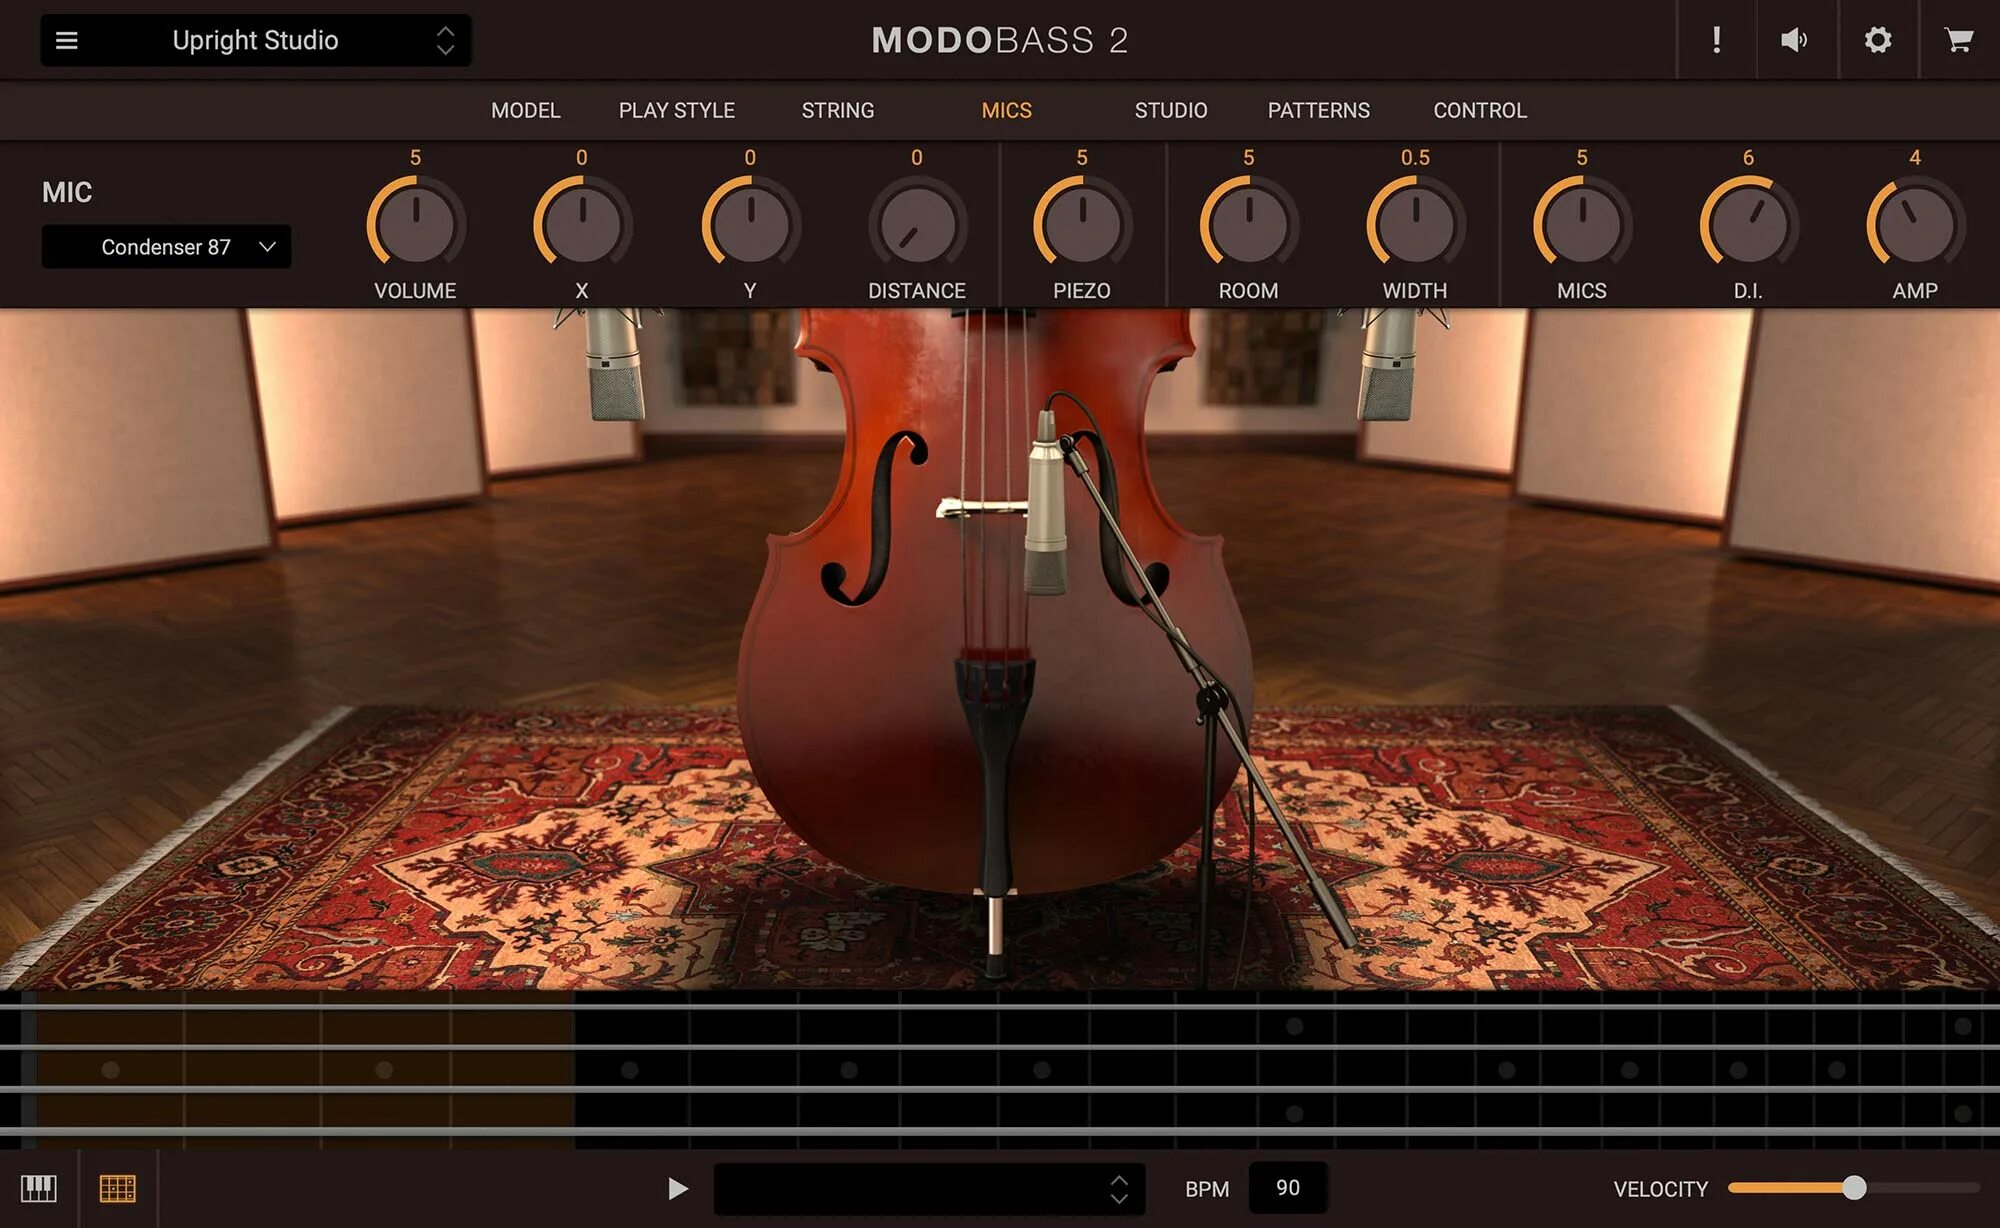Open settings via the gear icon

(1878, 40)
